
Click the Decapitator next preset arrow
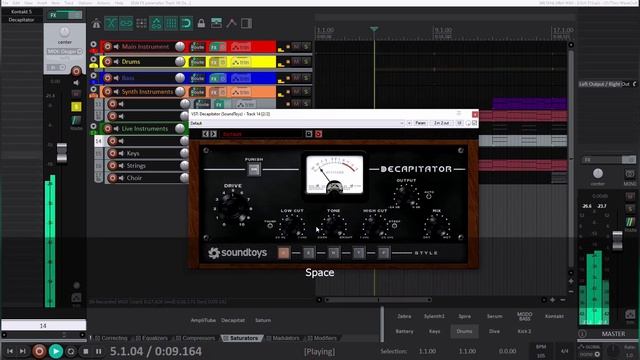point(213,134)
